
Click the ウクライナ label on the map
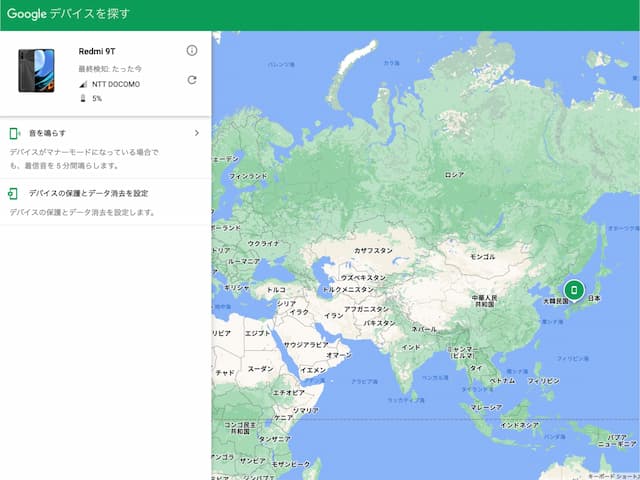[264, 244]
